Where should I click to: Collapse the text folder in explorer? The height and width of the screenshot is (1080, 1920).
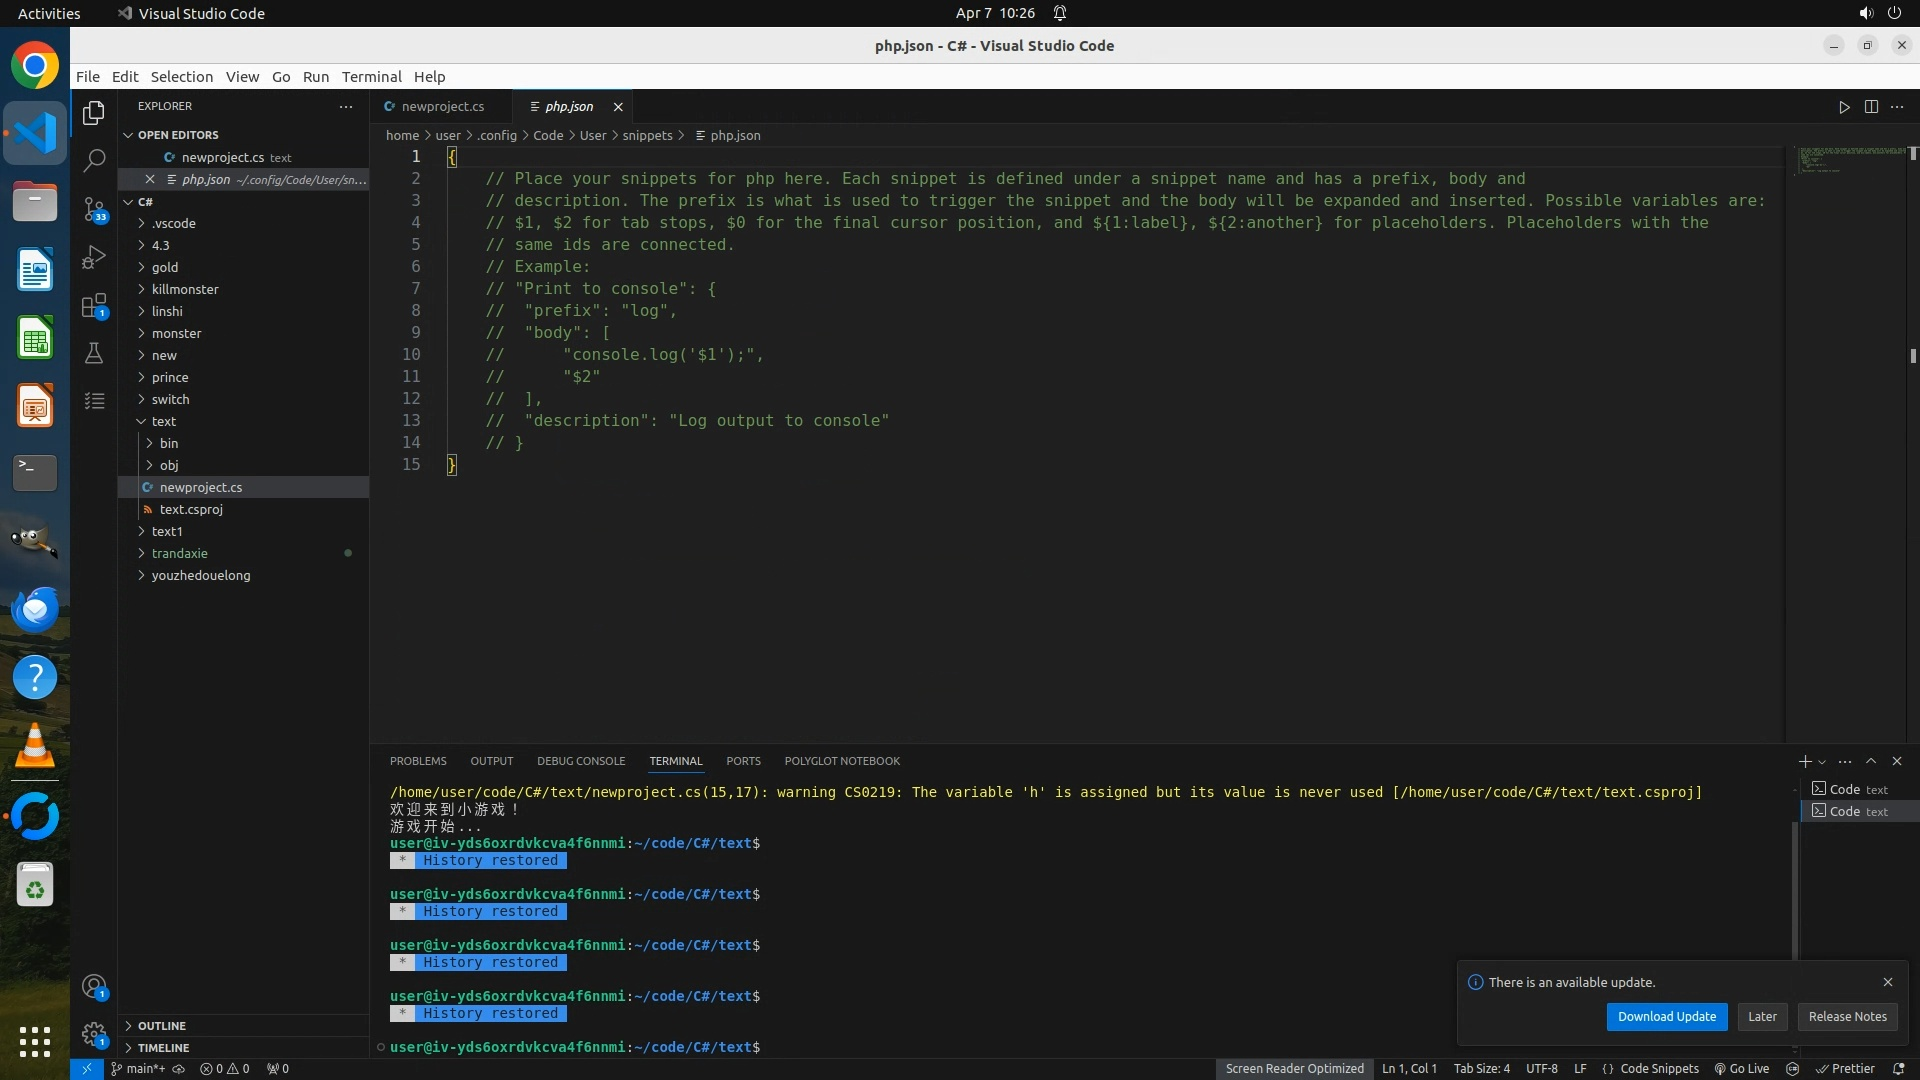(x=163, y=421)
